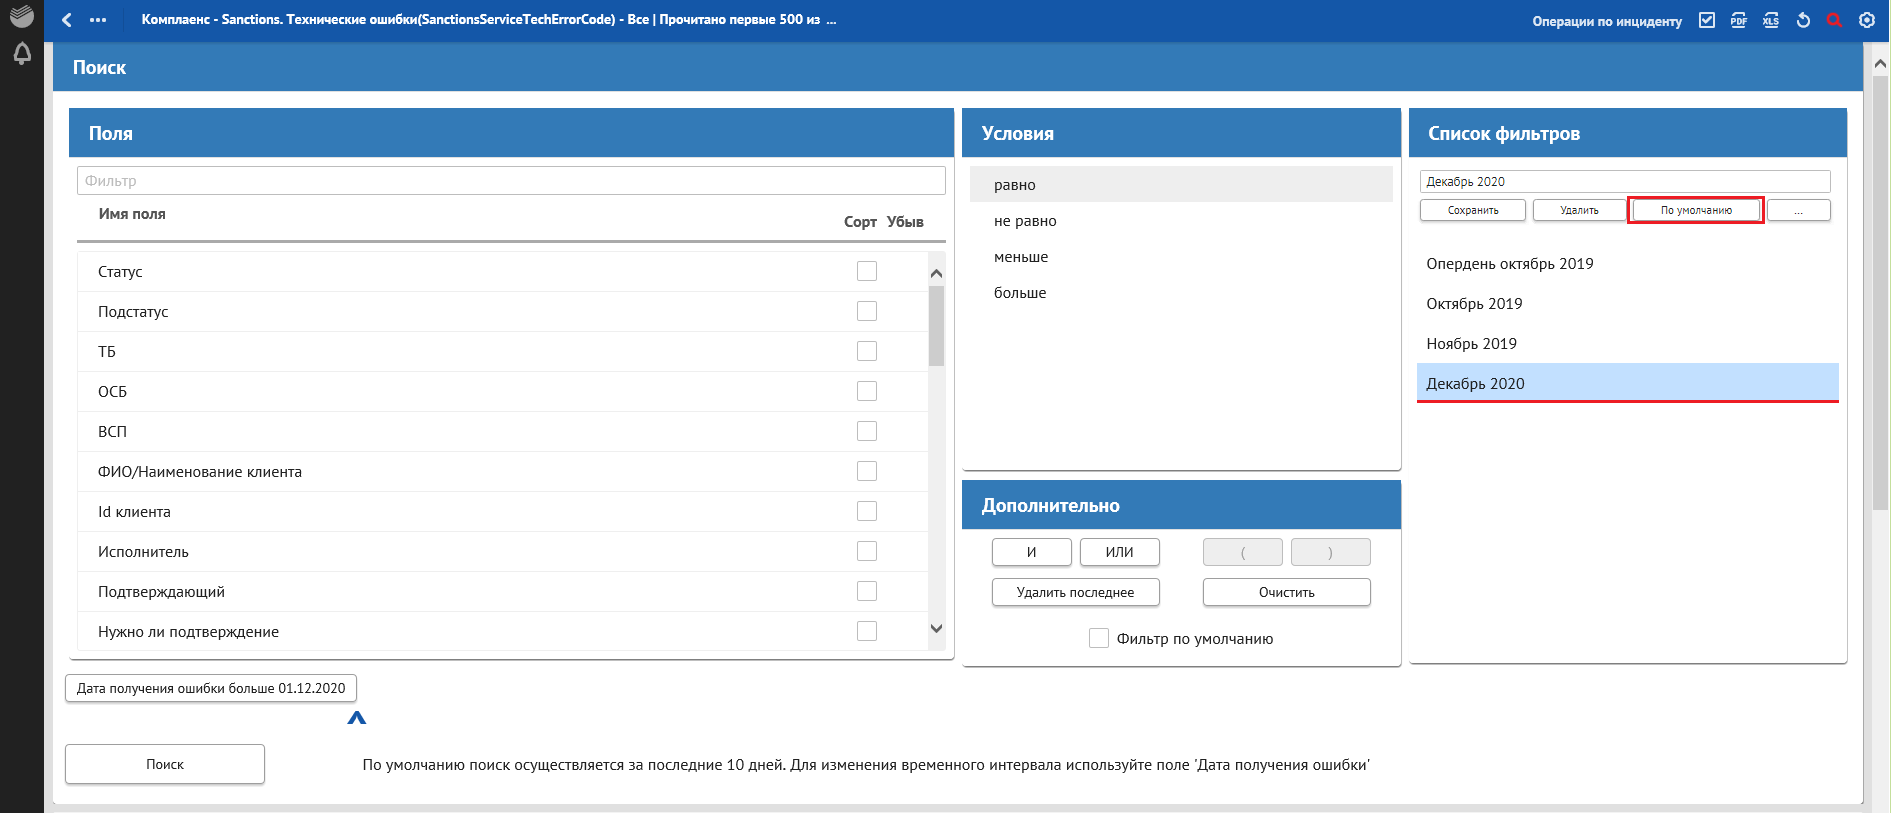The height and width of the screenshot is (813, 1891).
Task: Click the По умолчанию button
Action: pos(1696,210)
